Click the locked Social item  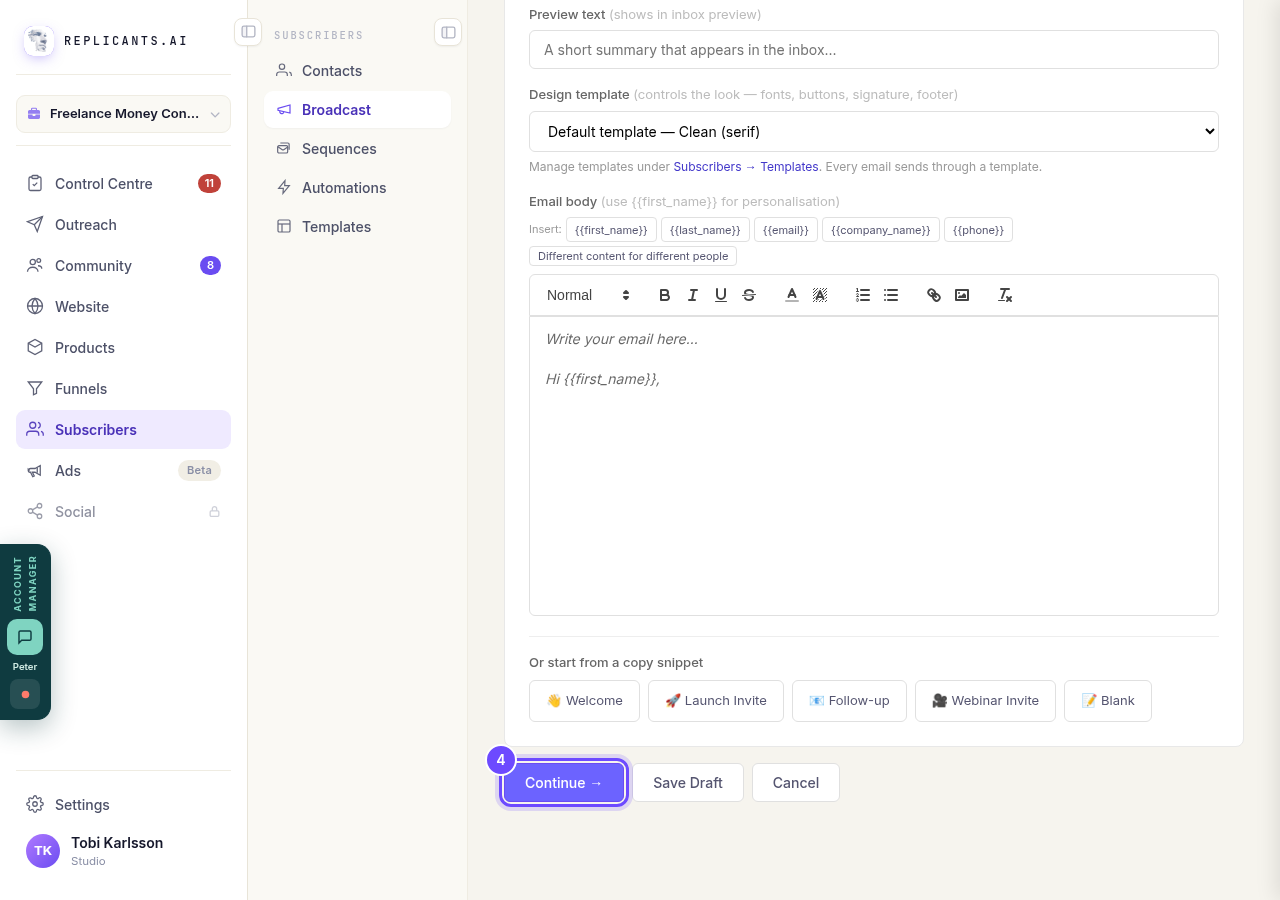123,512
